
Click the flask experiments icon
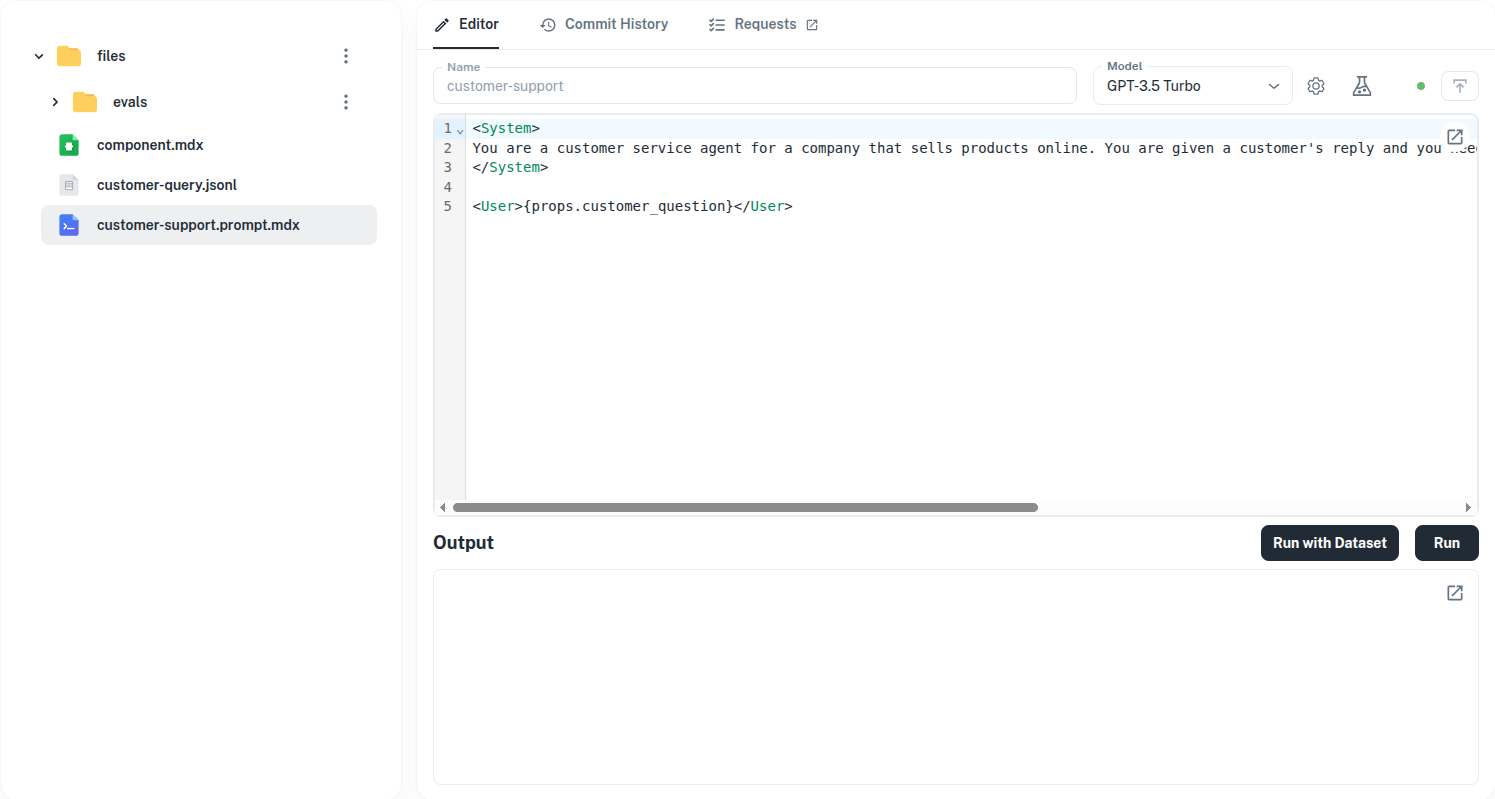tap(1362, 86)
